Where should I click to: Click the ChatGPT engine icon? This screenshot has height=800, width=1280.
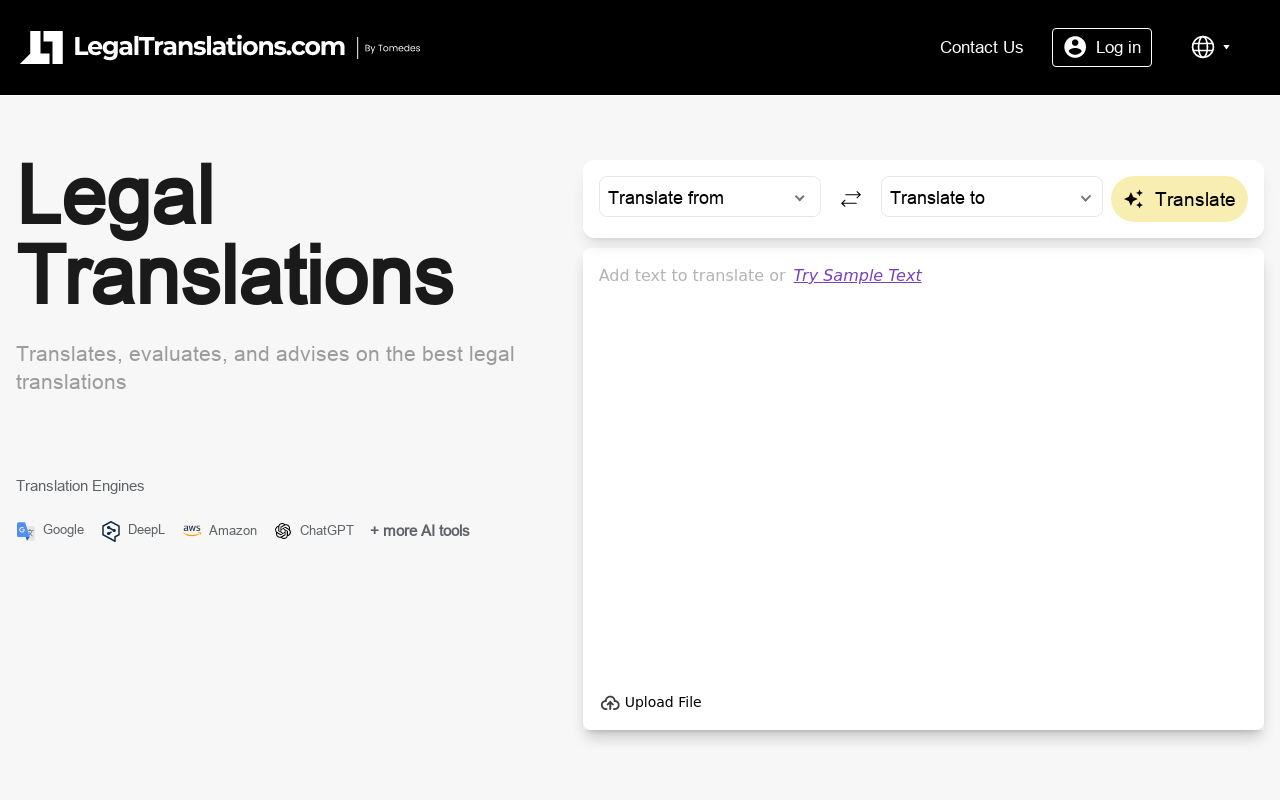tap(283, 531)
